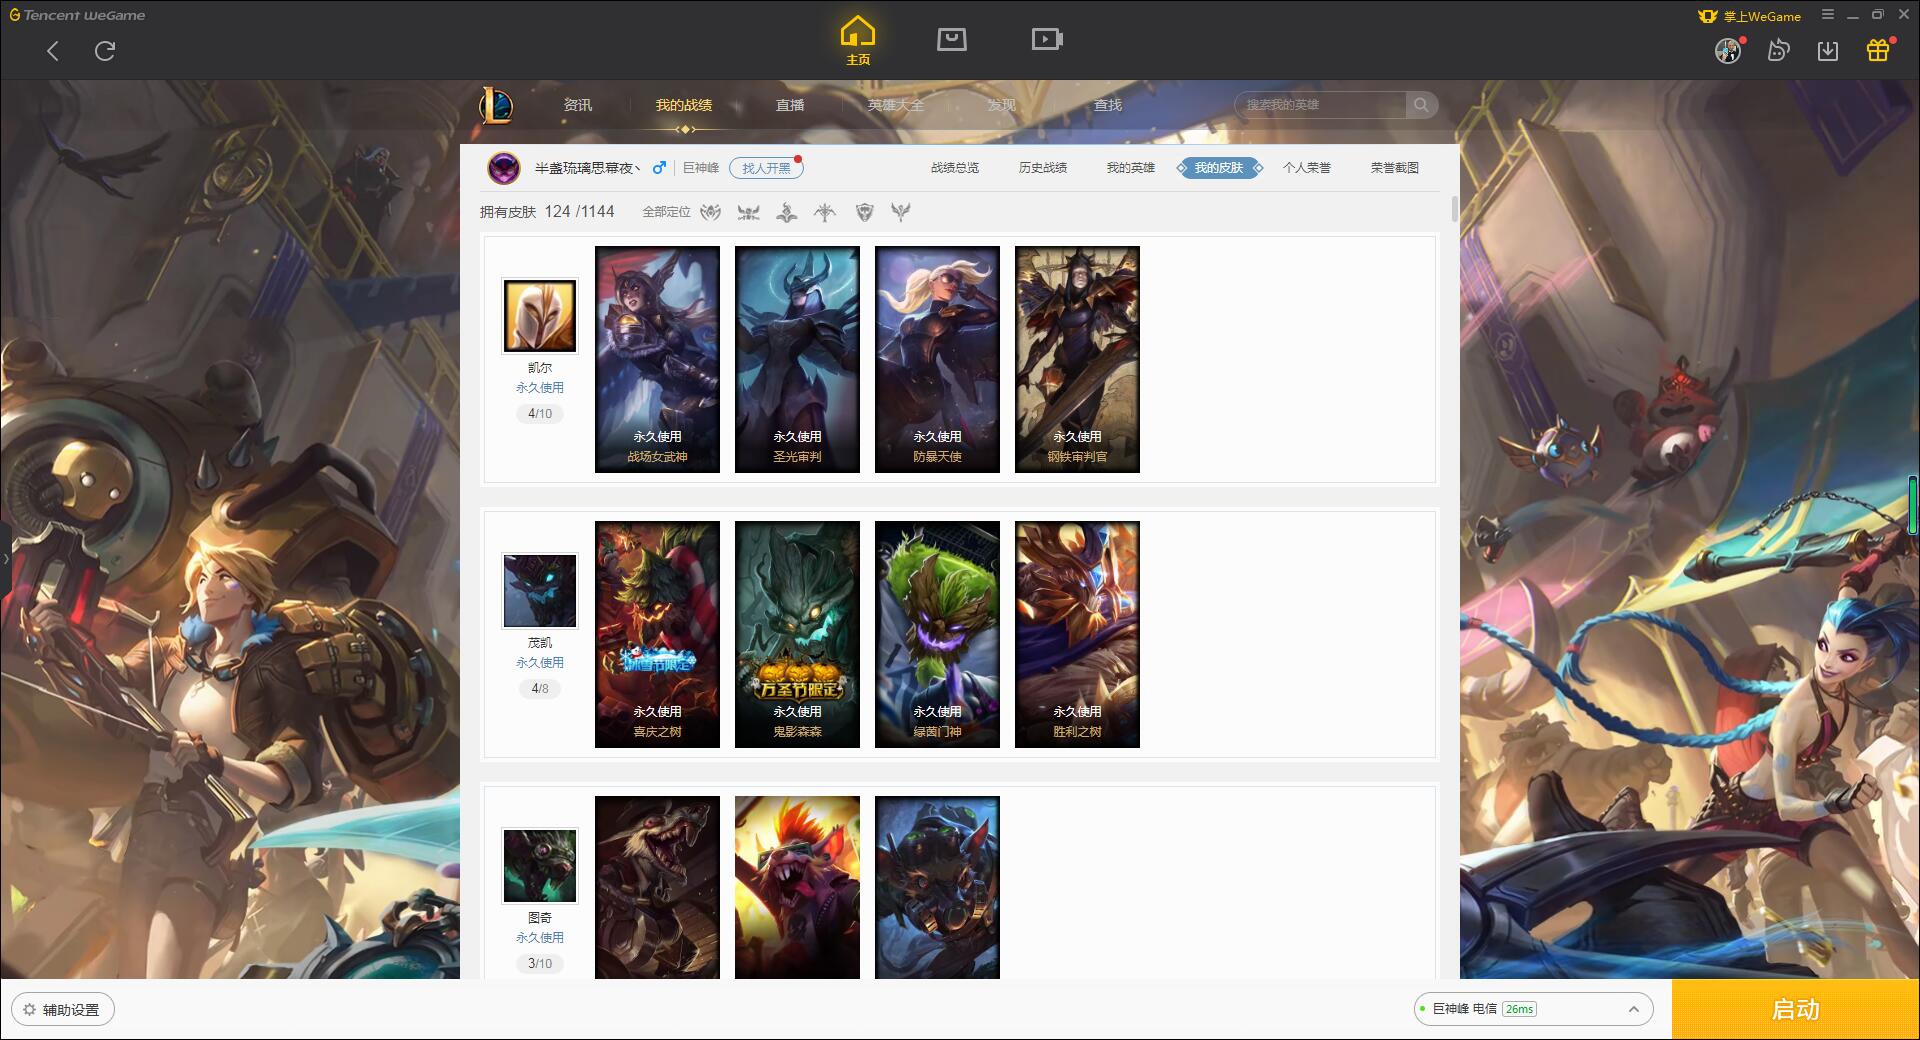
Task: Click the 启动 launch button
Action: 1796,1009
